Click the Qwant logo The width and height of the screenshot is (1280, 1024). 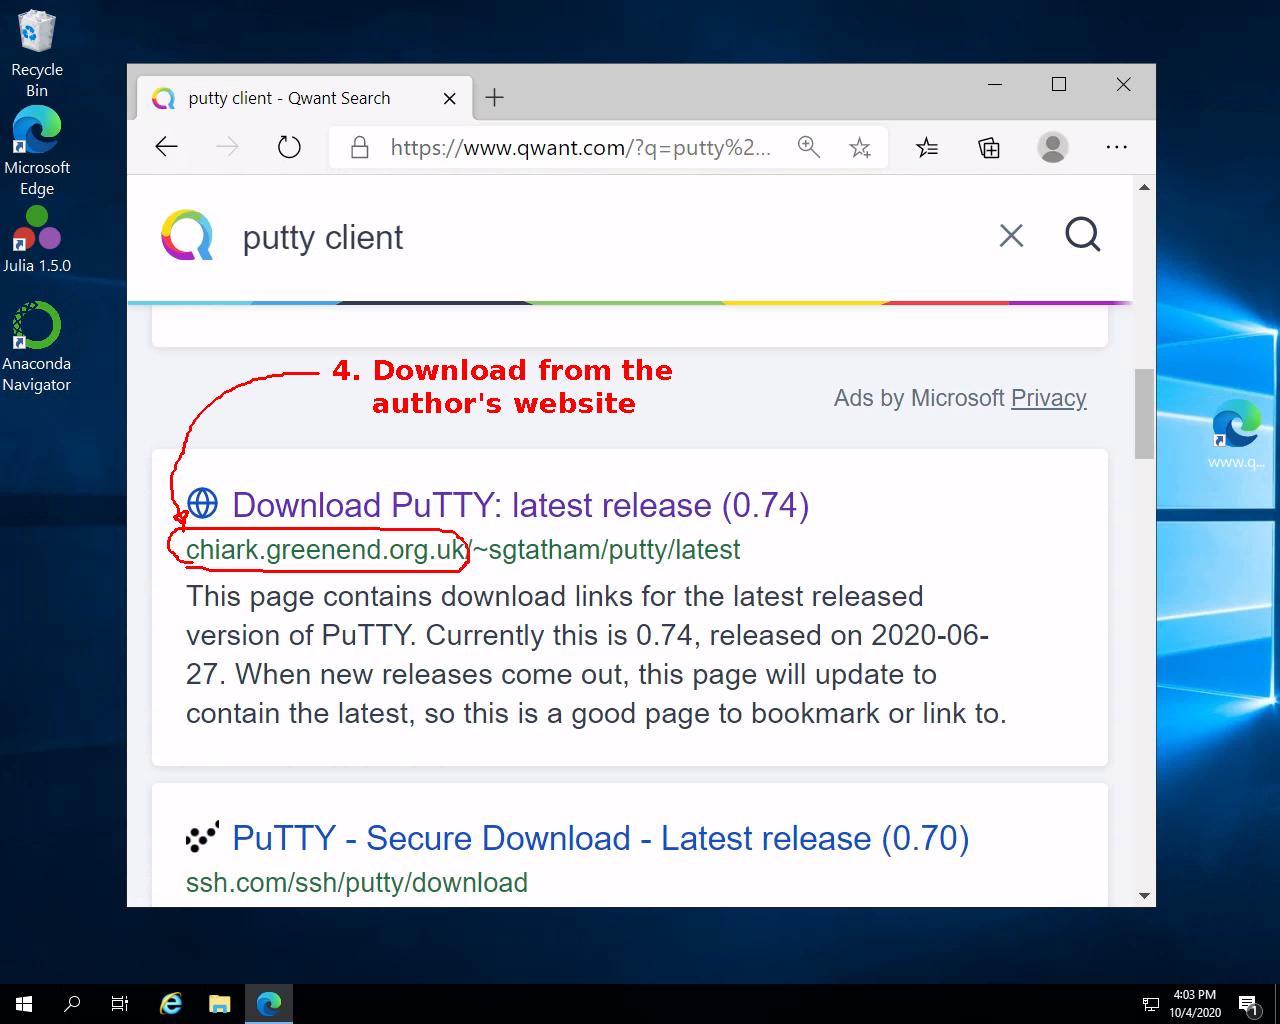point(187,236)
